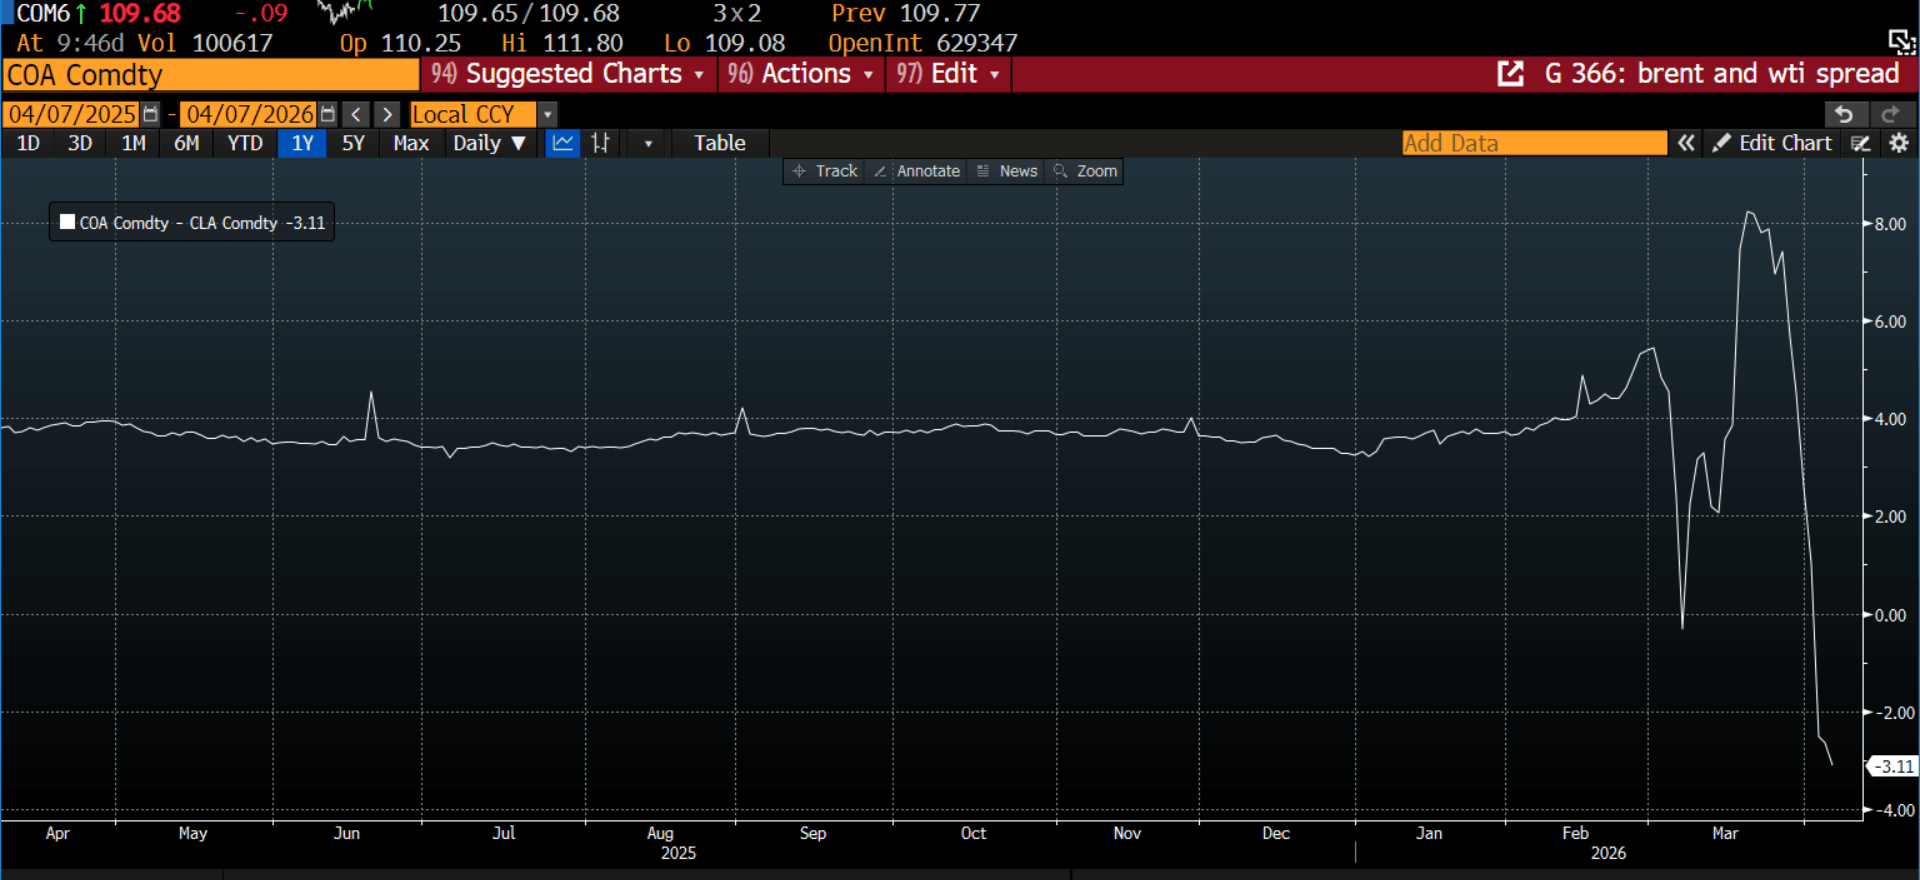The width and height of the screenshot is (1920, 880).
Task: Select the 5Y time range tab
Action: coord(353,143)
